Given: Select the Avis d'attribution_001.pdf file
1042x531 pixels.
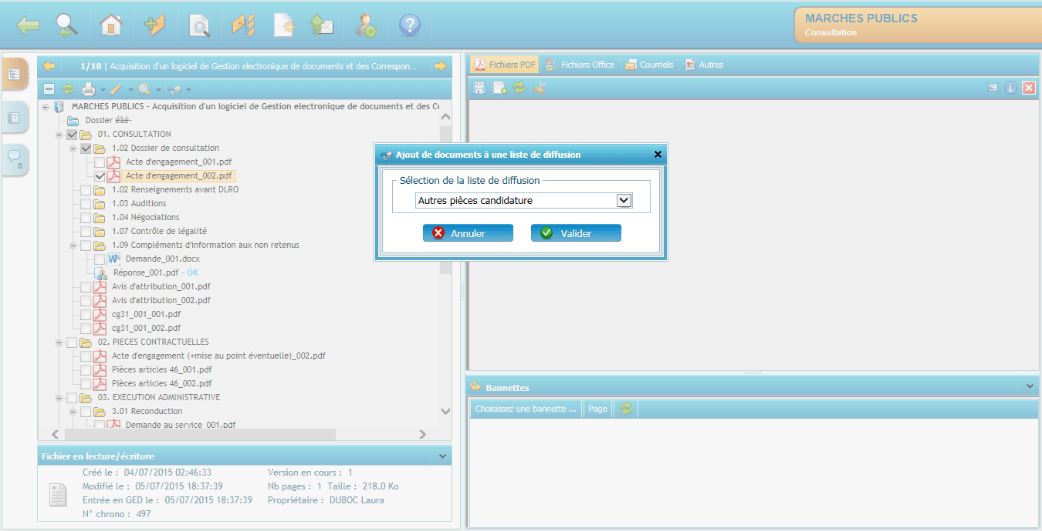Looking at the screenshot, I should [x=160, y=286].
